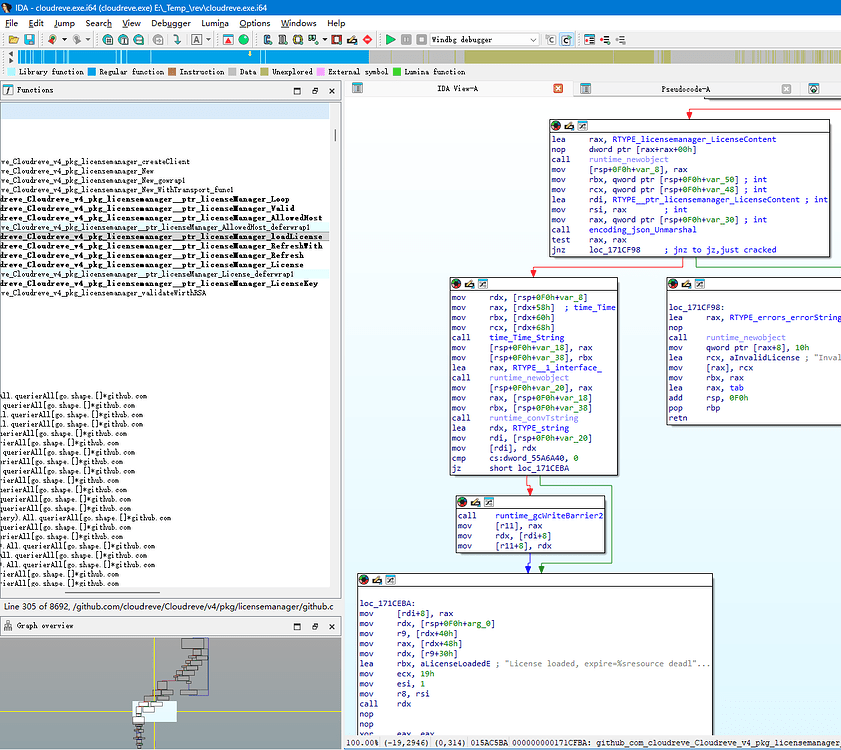The height and width of the screenshot is (750, 841).
Task: Click the pencil edit toolbar icon
Action: point(352,40)
